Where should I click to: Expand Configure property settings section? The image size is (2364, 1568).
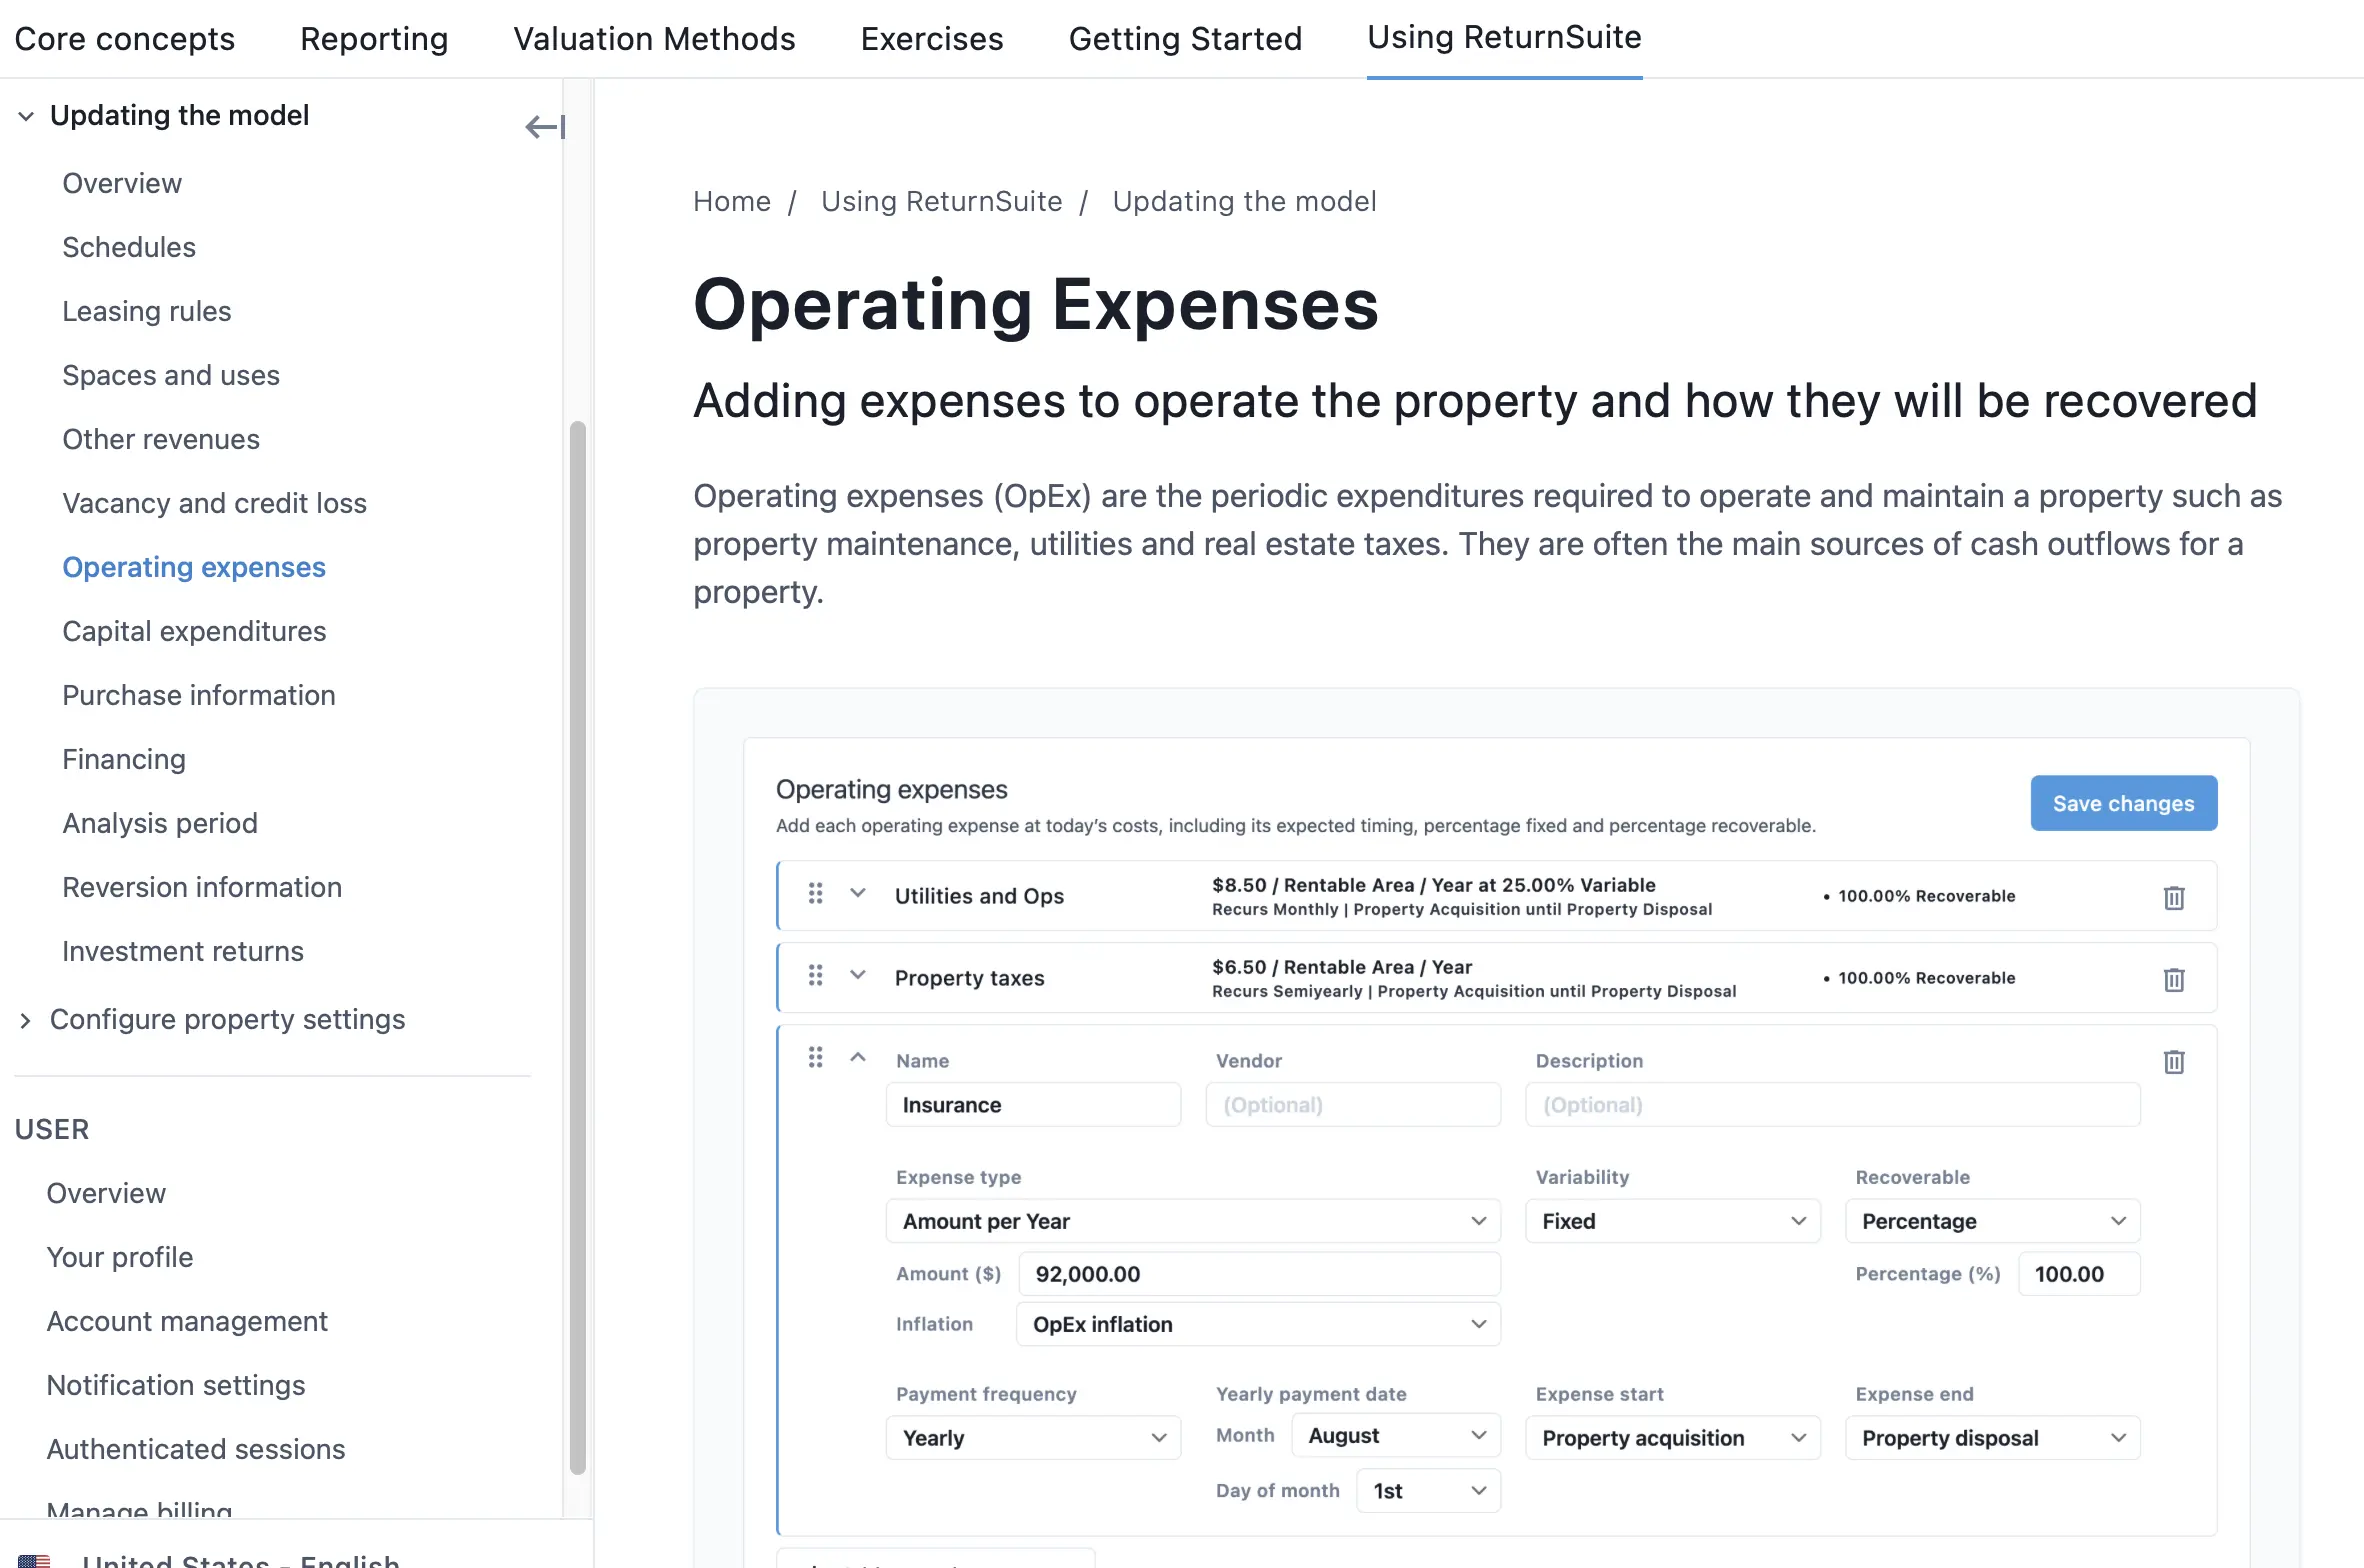pos(26,1020)
